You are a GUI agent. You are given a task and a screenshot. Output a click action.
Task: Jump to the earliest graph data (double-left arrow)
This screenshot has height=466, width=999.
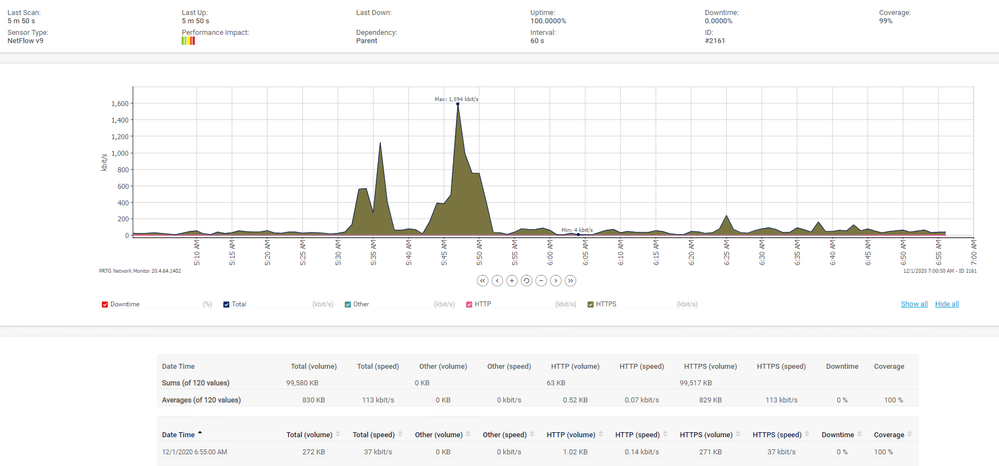[482, 281]
